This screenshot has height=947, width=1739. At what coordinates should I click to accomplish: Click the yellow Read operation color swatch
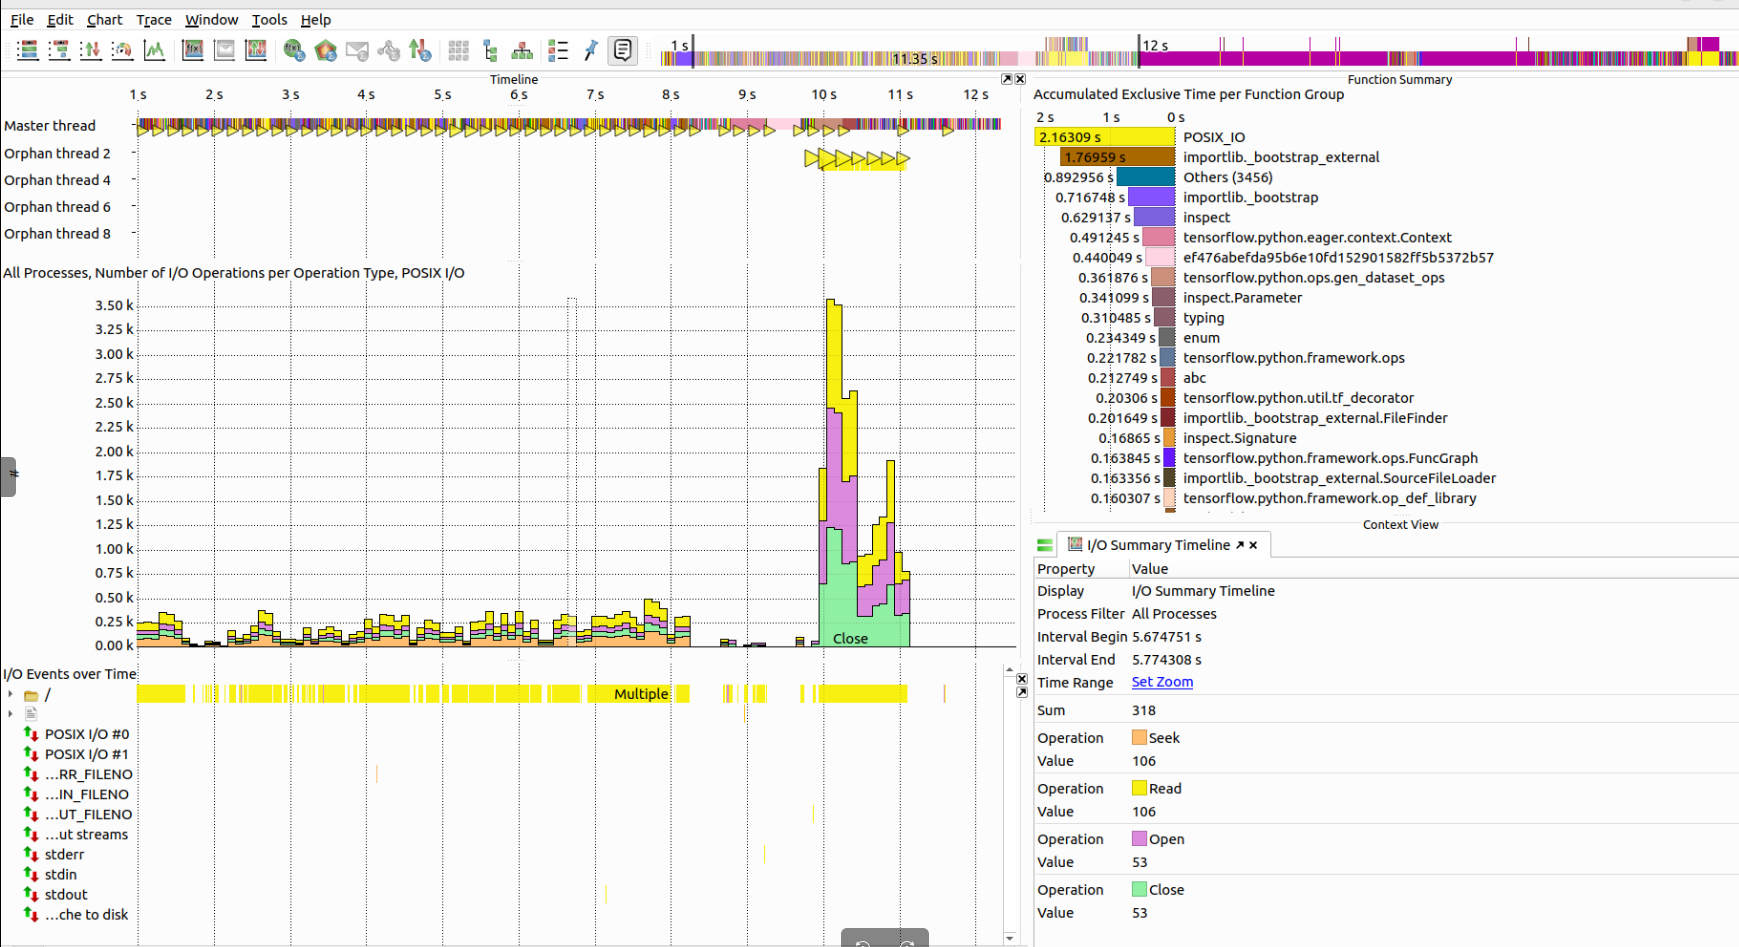[x=1139, y=788]
